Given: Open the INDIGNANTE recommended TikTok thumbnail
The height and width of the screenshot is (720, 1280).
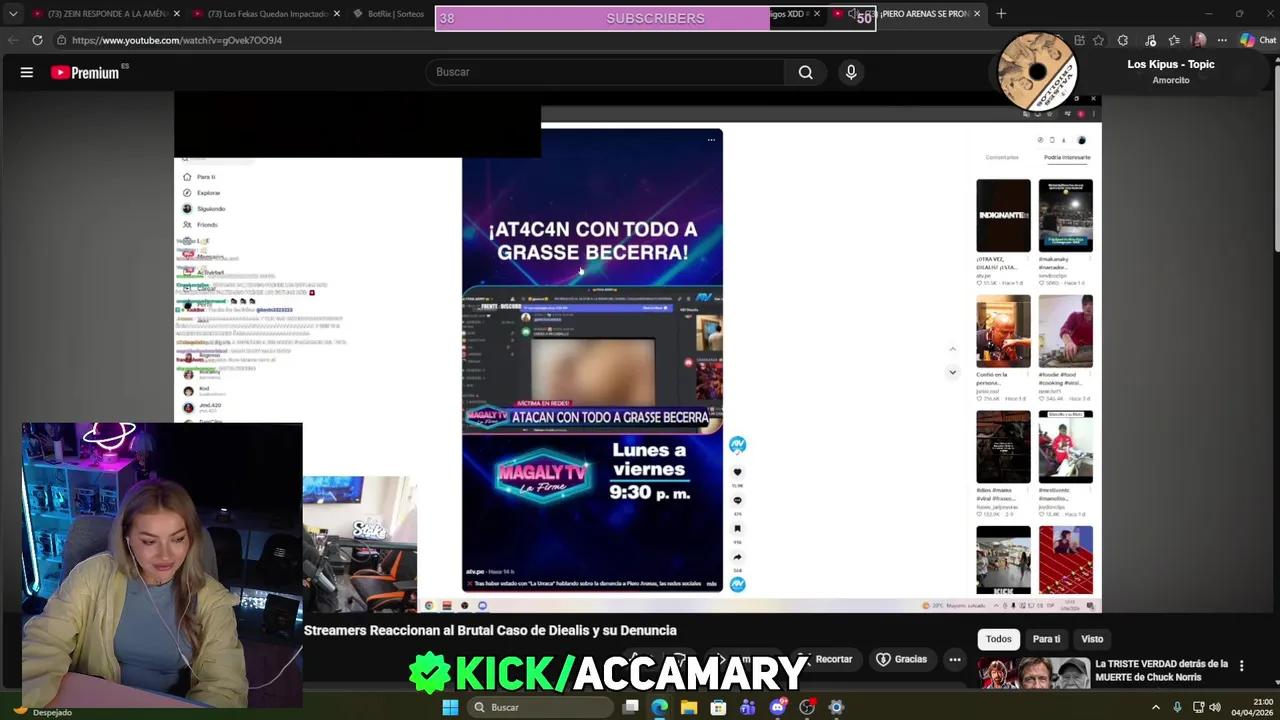Looking at the screenshot, I should pyautogui.click(x=1003, y=216).
